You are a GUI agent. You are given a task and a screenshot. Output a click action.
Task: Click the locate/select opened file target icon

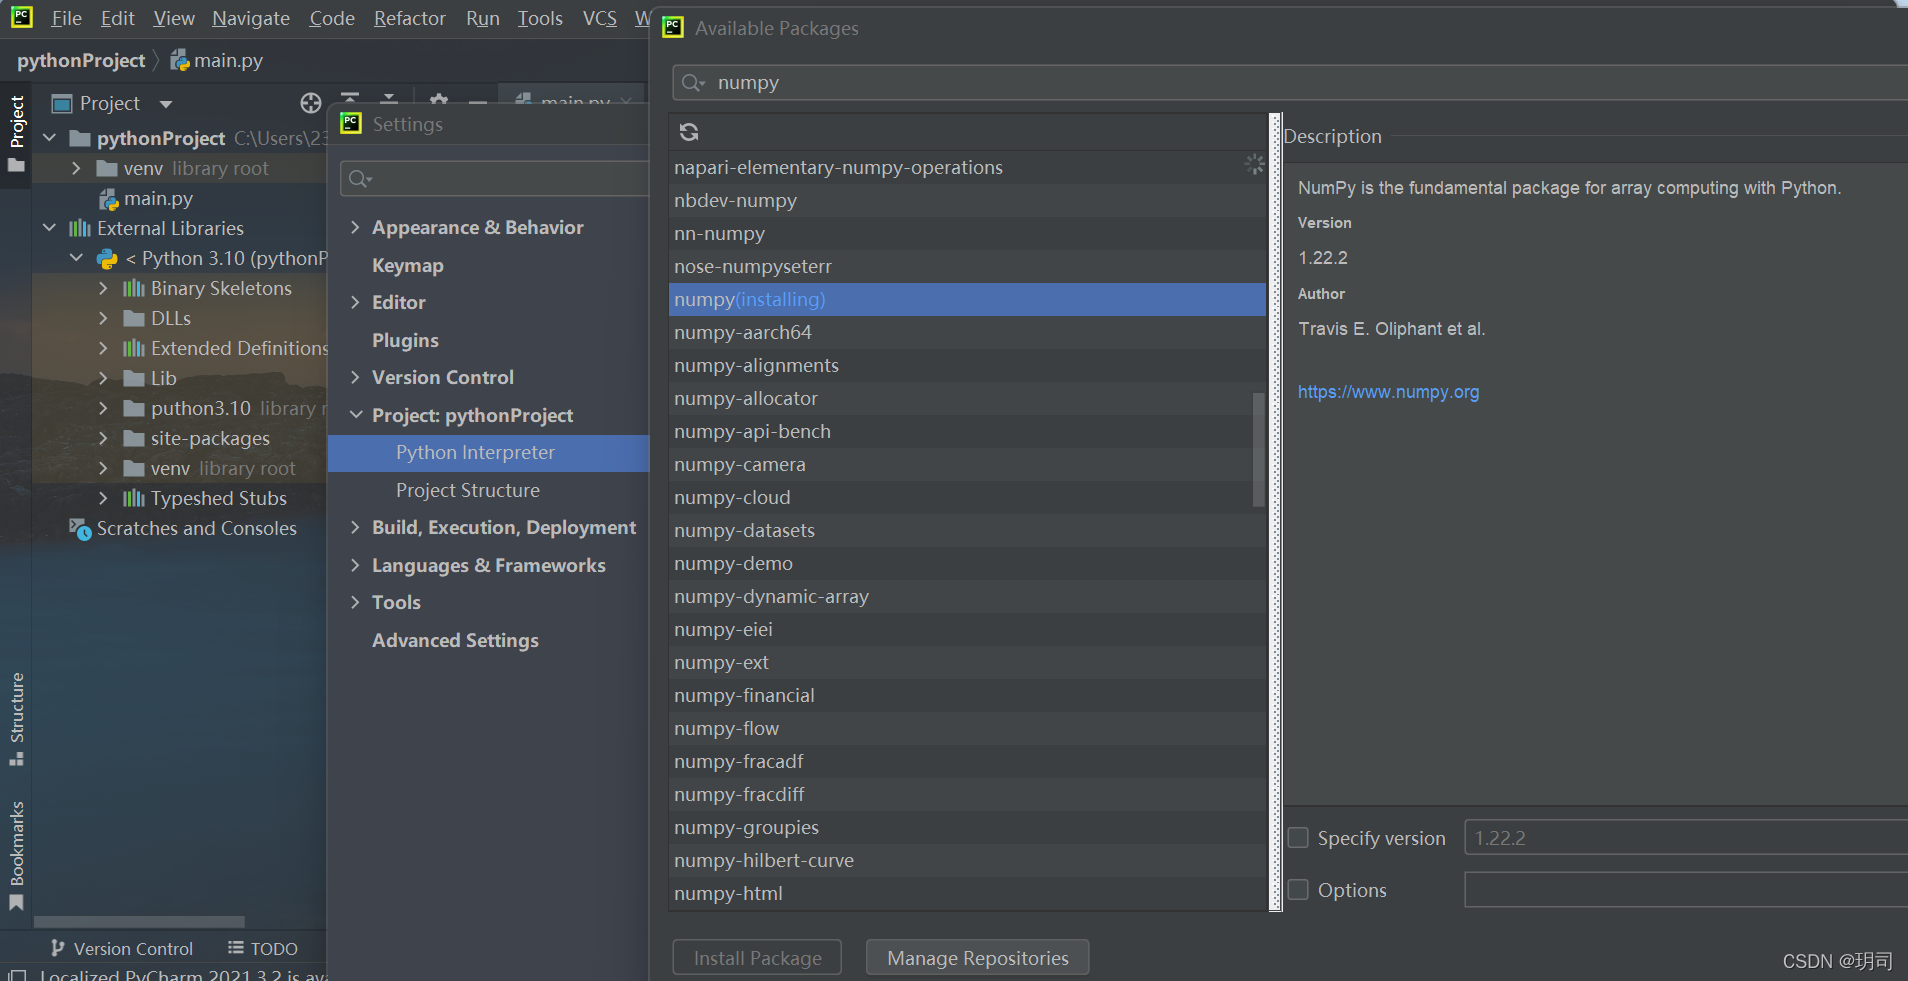click(x=311, y=103)
